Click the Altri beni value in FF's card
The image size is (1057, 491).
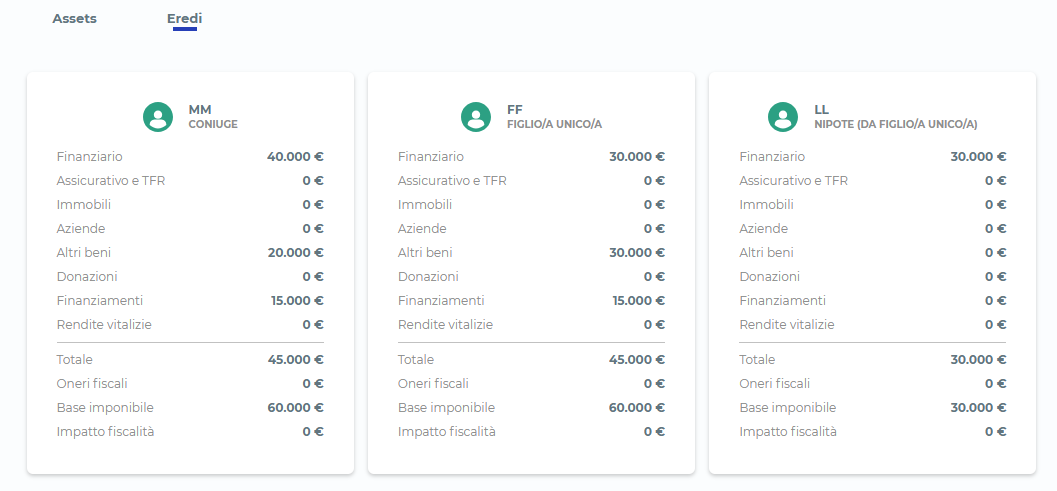[637, 253]
